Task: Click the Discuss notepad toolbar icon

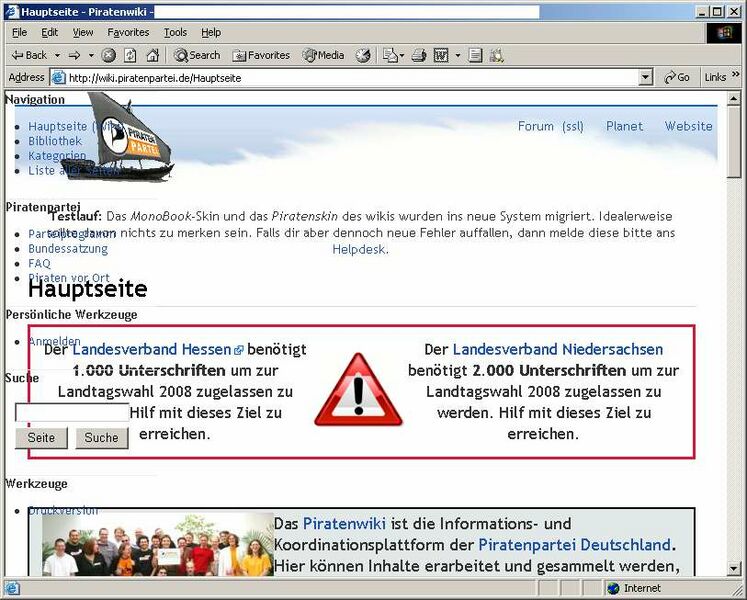Action: click(x=475, y=55)
